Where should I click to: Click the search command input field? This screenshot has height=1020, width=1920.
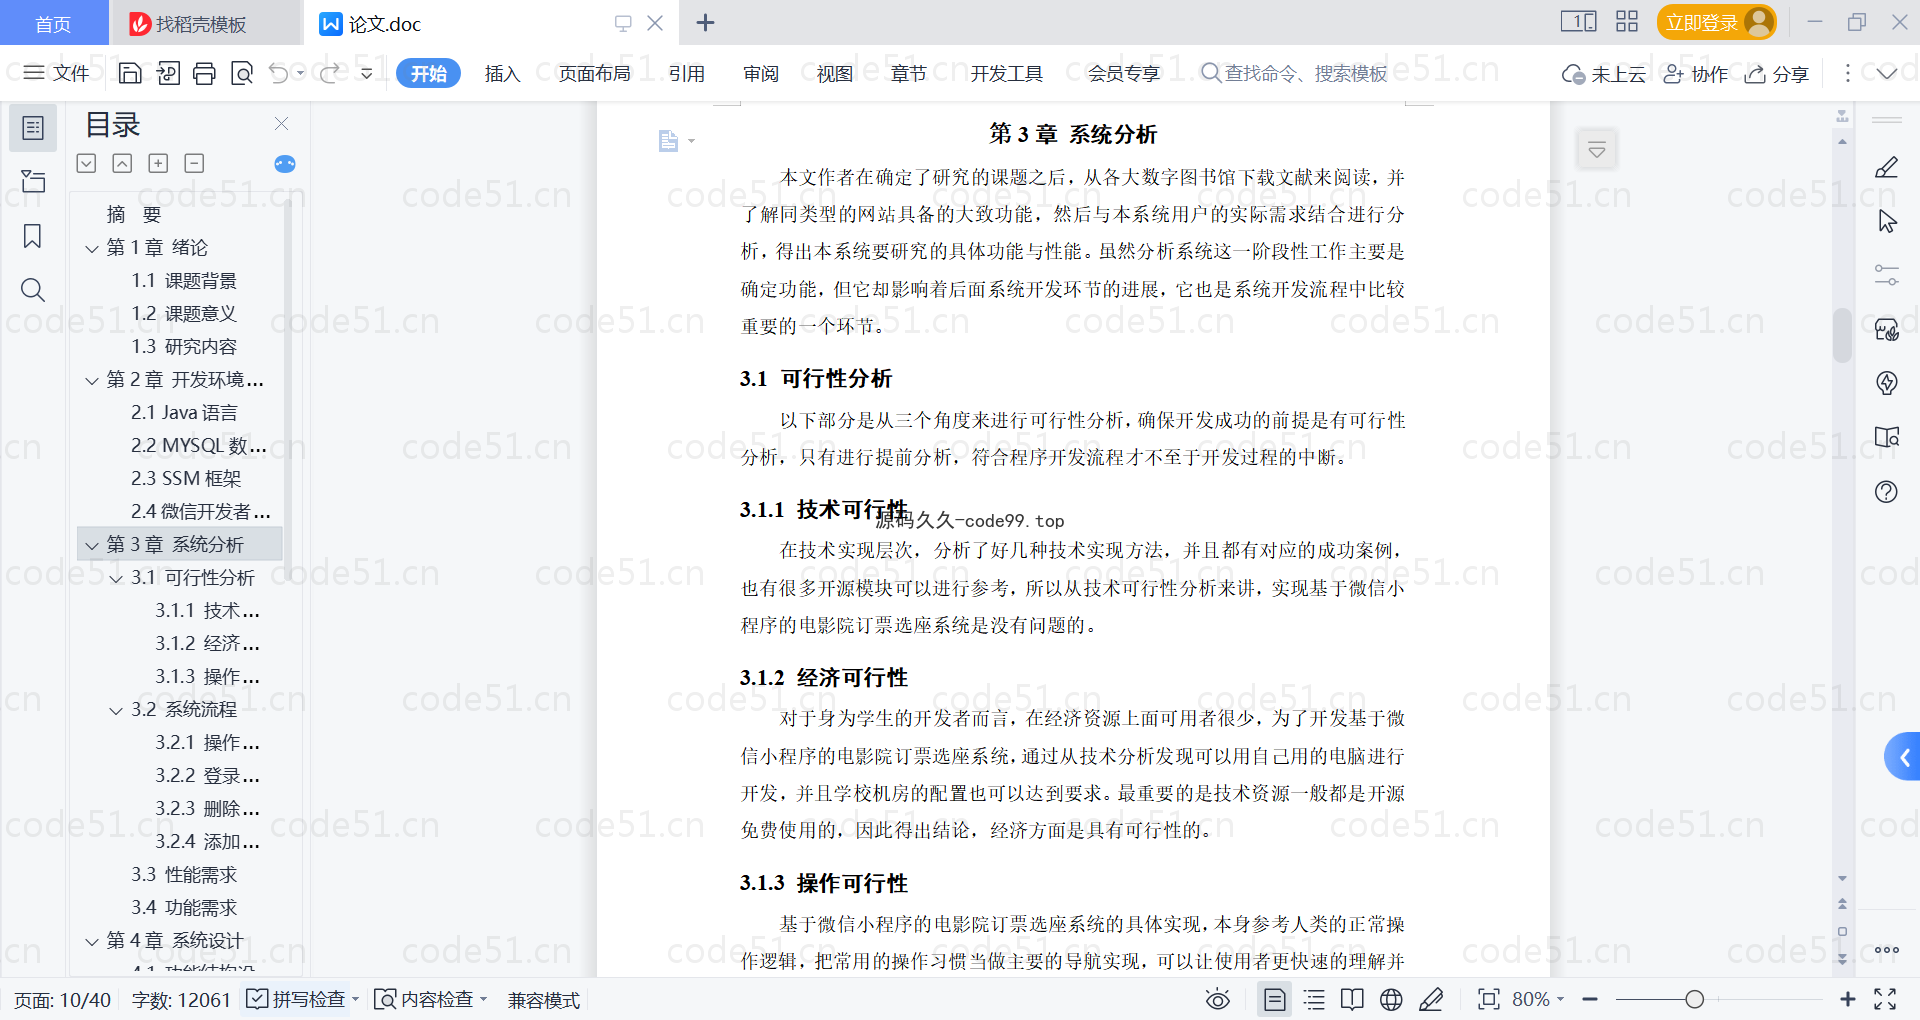pyautogui.click(x=1295, y=73)
